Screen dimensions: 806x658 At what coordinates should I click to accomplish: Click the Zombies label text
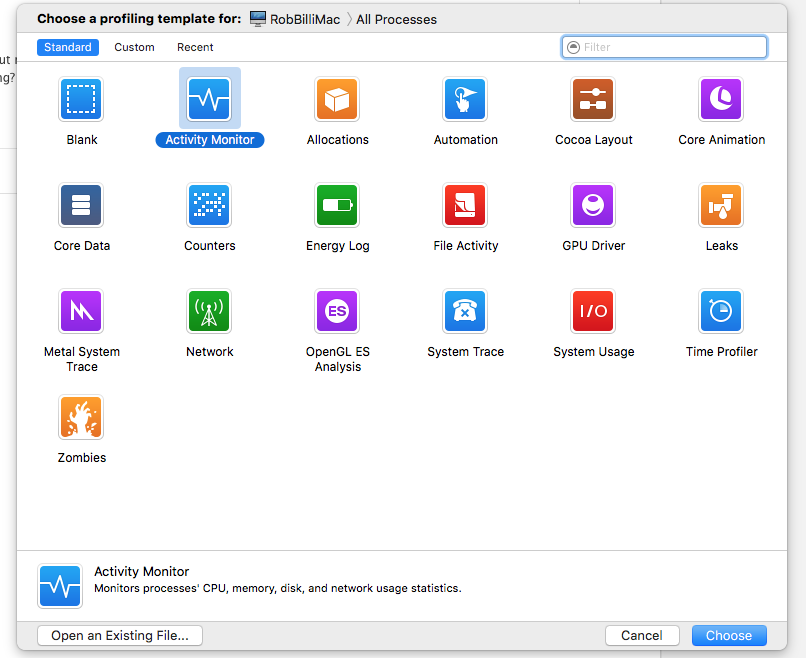(x=82, y=458)
